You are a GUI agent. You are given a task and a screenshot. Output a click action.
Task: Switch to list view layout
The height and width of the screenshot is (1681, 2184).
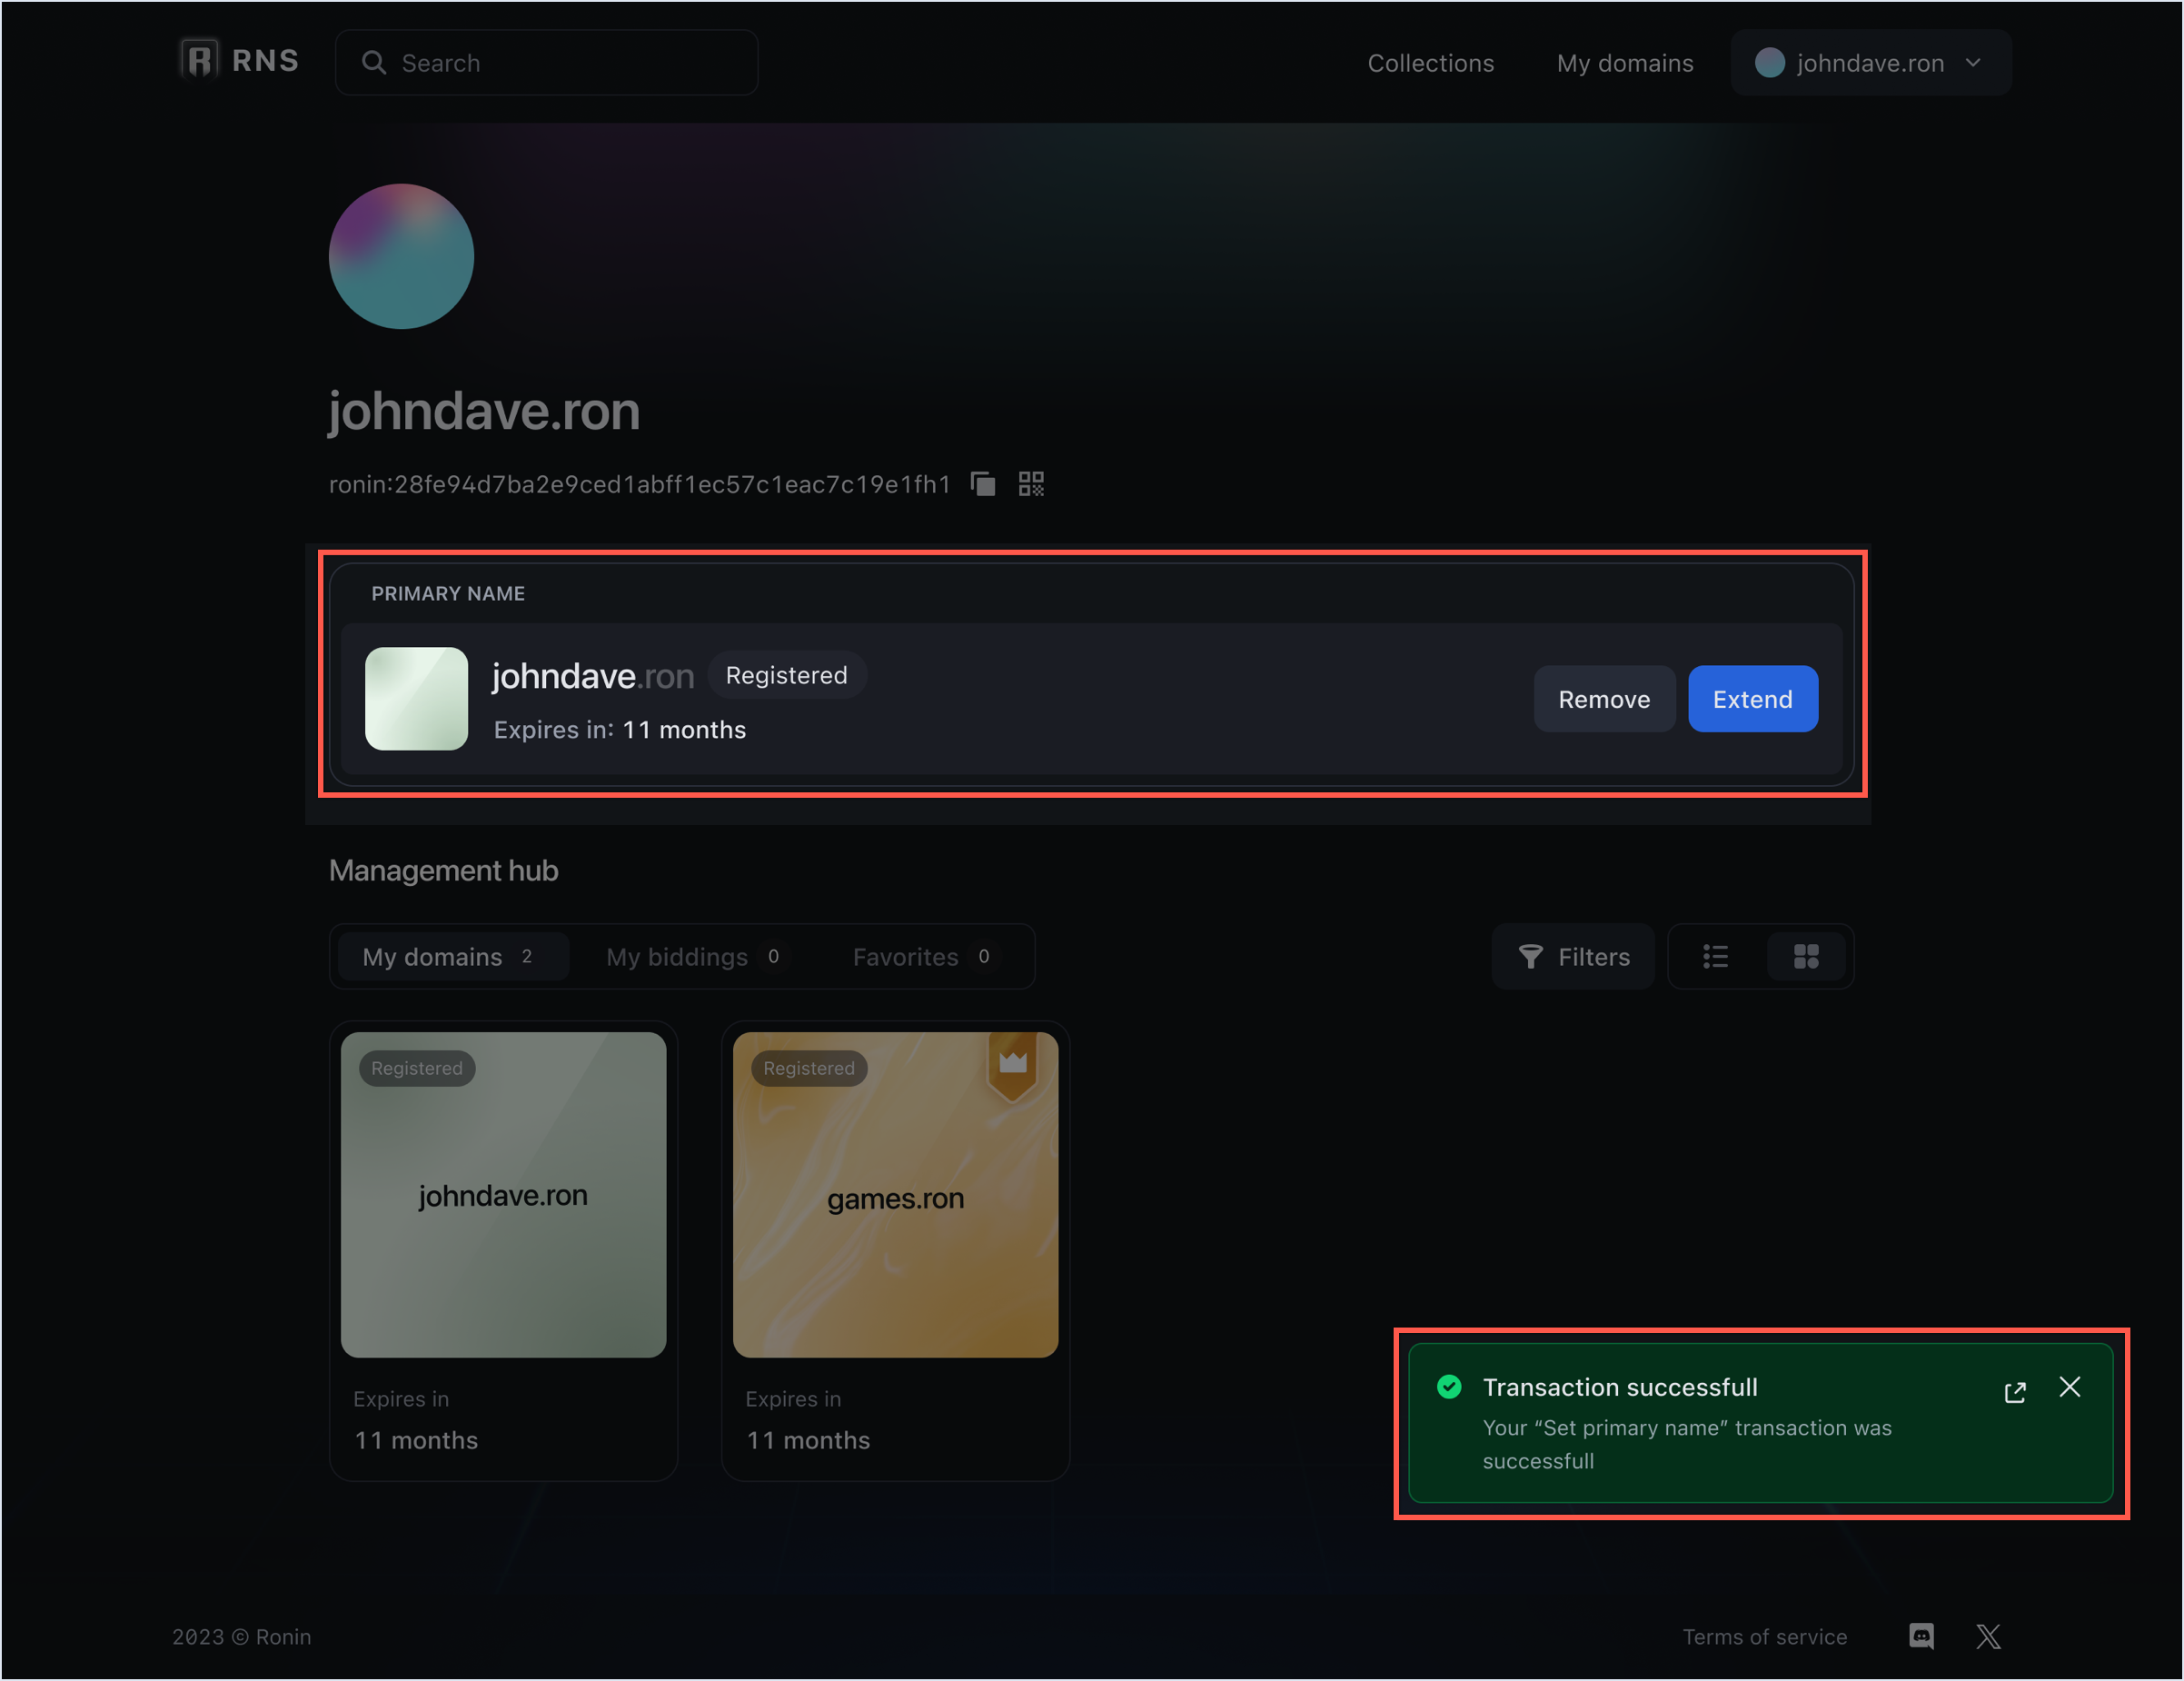tap(1716, 957)
